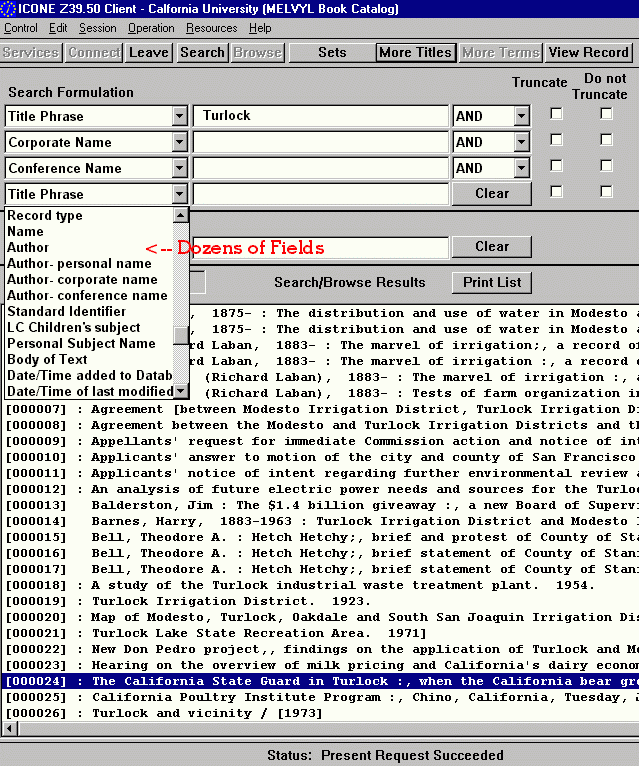This screenshot has height=766, width=639.
Task: Click the More Titles button
Action: pyautogui.click(x=415, y=52)
